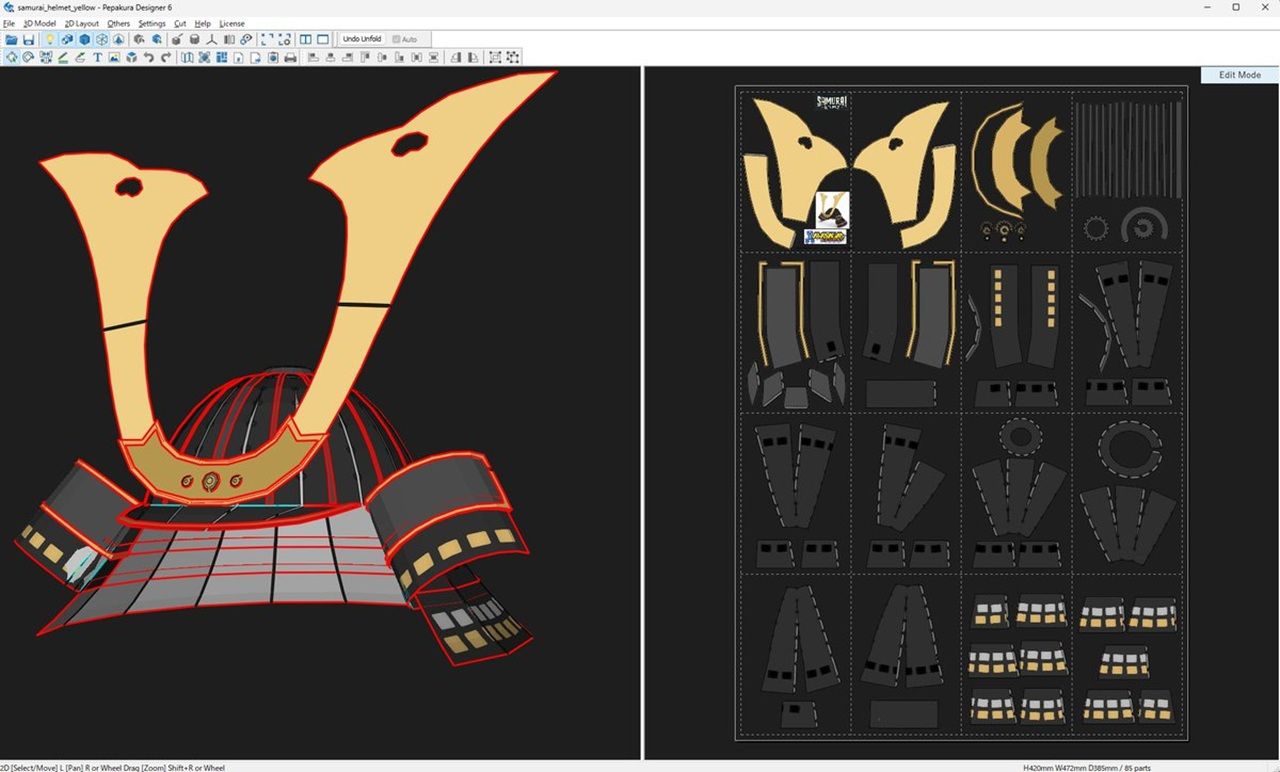This screenshot has width=1280, height=772.
Task: Select the Rotate tool icon
Action: [x=29, y=58]
